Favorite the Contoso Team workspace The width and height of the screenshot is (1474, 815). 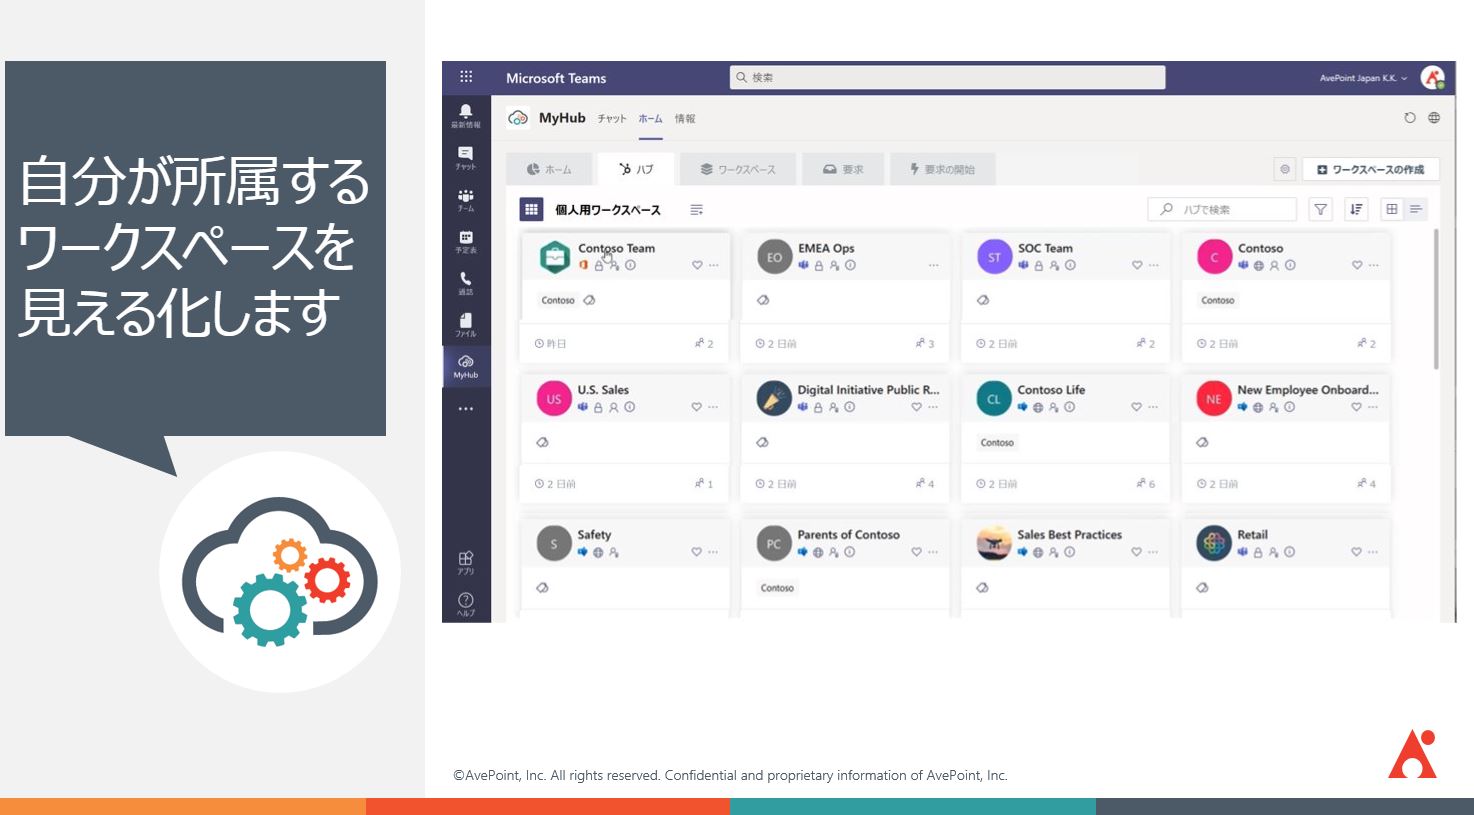(697, 265)
